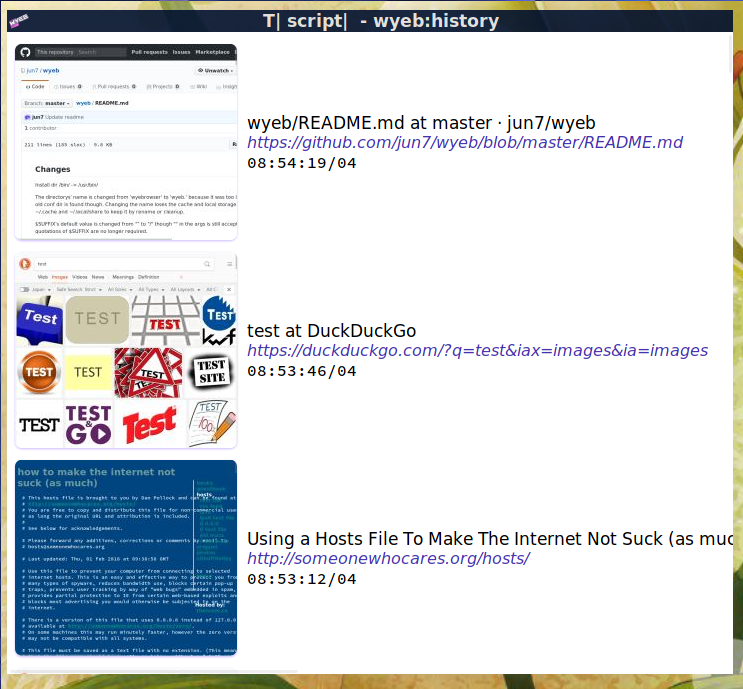
Task: Click the timestamp 08:53:46/04
Action: tap(302, 372)
